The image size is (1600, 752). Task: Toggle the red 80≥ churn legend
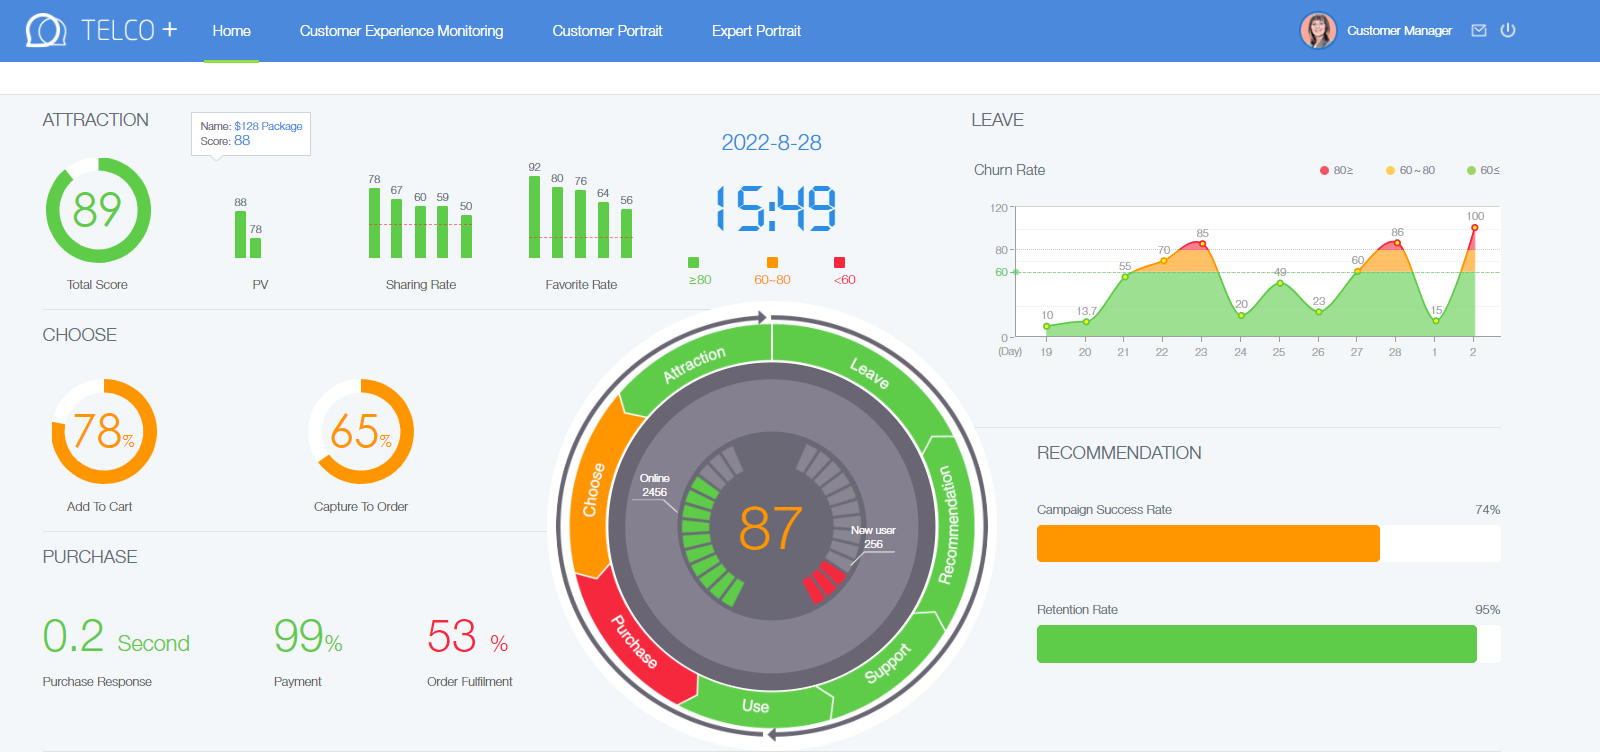[x=1336, y=170]
